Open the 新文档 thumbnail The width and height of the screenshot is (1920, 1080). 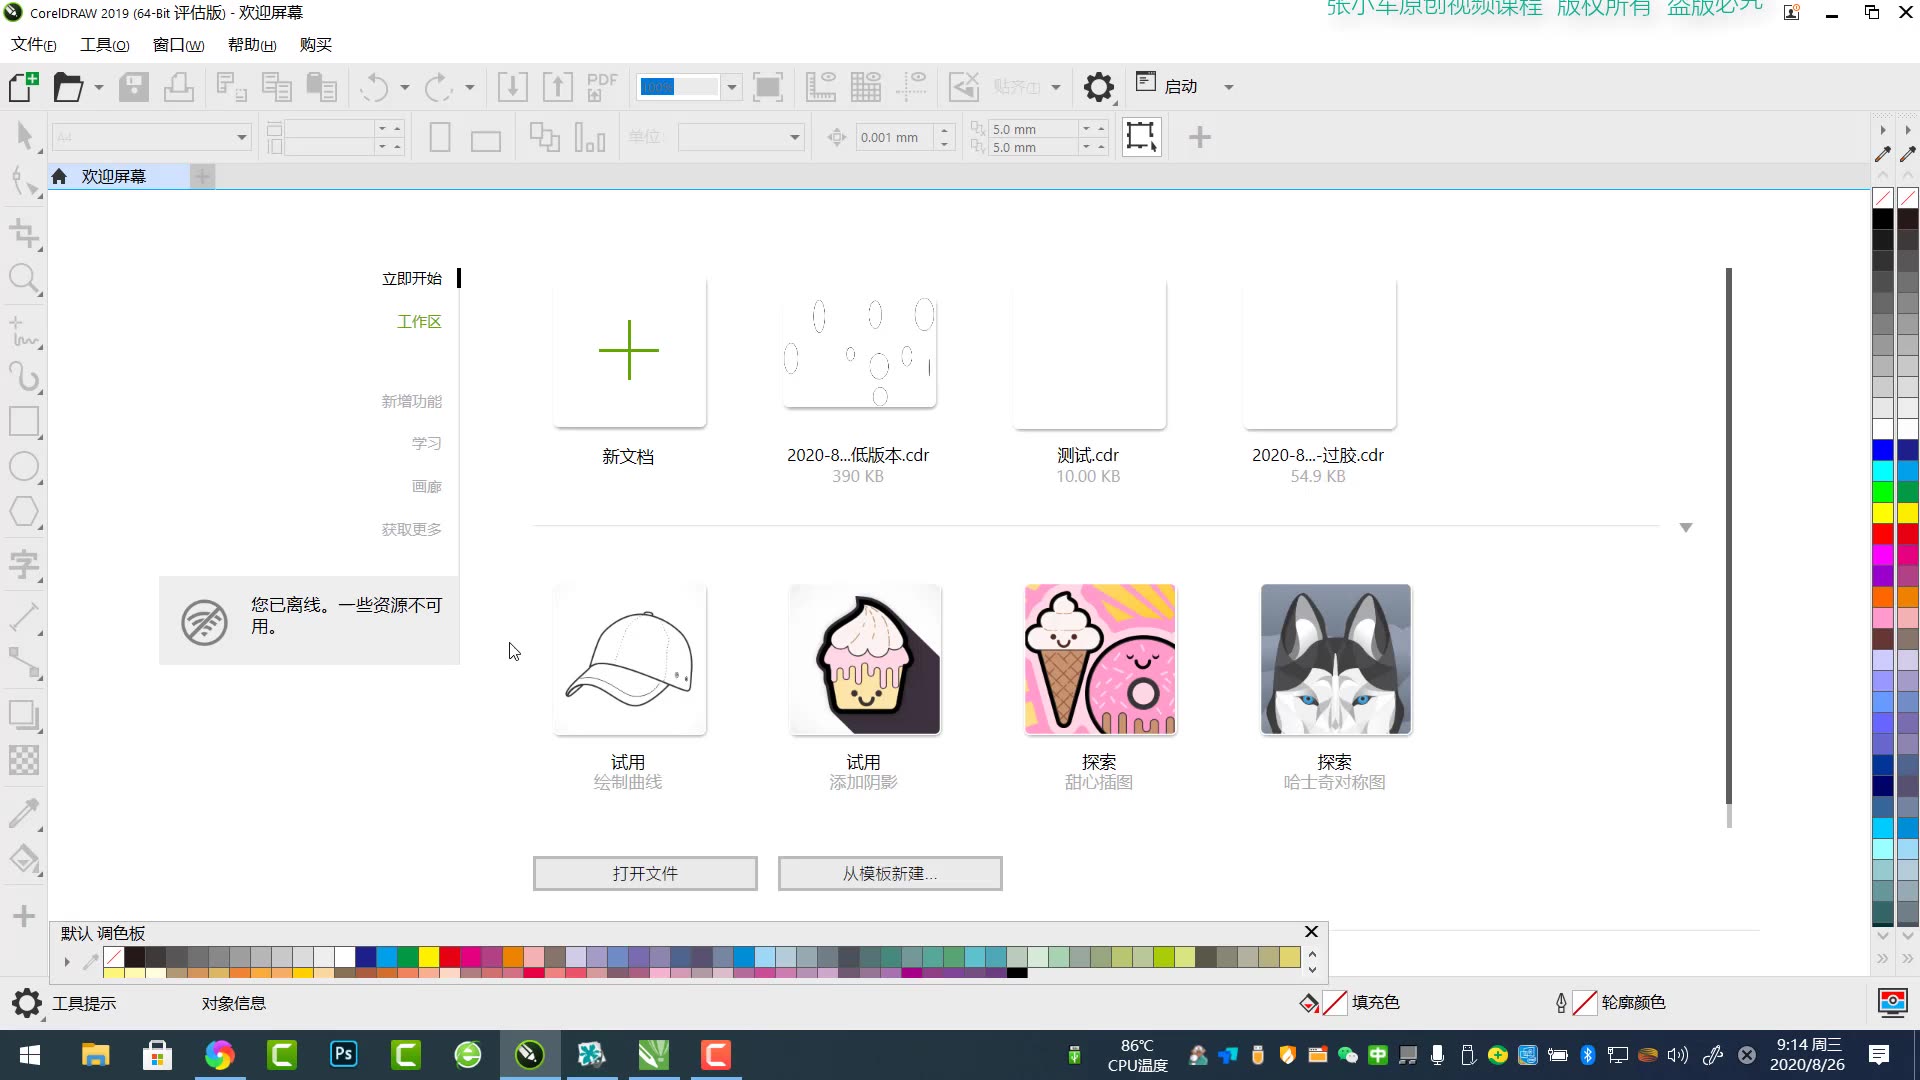[629, 352]
